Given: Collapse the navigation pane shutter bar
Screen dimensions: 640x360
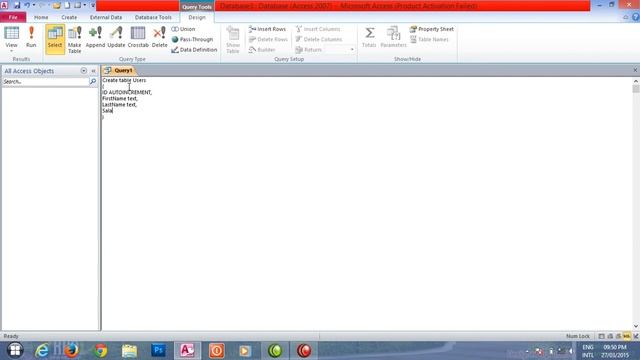Looking at the screenshot, I should tap(93, 71).
